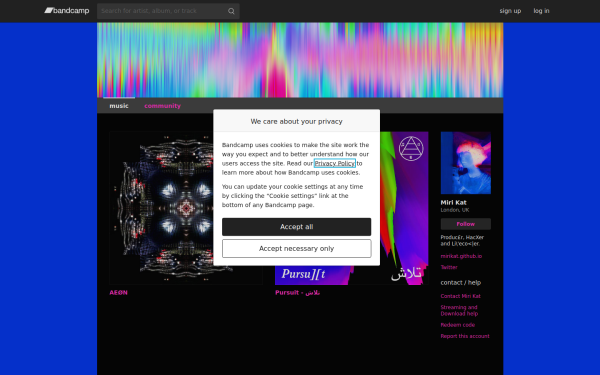The height and width of the screenshot is (375, 600).
Task: Click Report this account
Action: pos(465,336)
